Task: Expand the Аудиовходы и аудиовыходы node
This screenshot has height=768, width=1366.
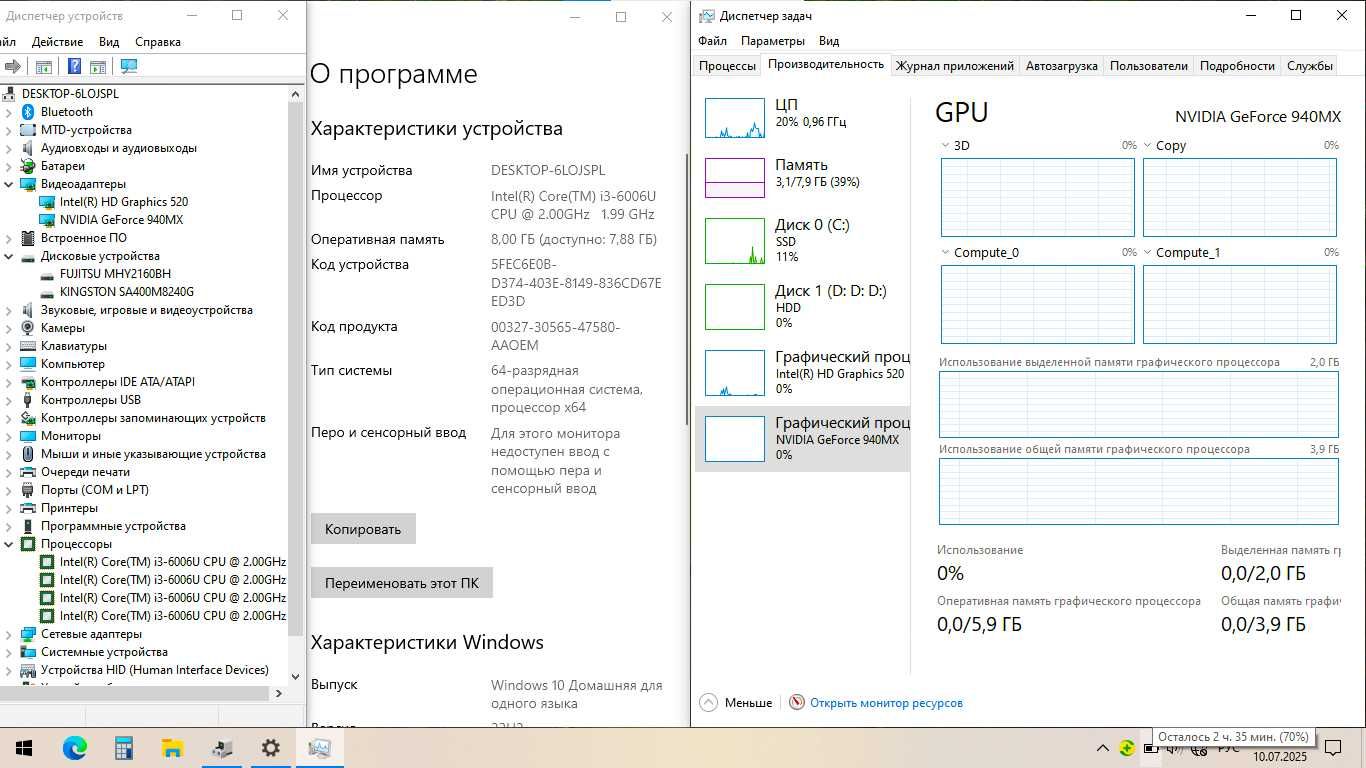Action: pyautogui.click(x=9, y=148)
